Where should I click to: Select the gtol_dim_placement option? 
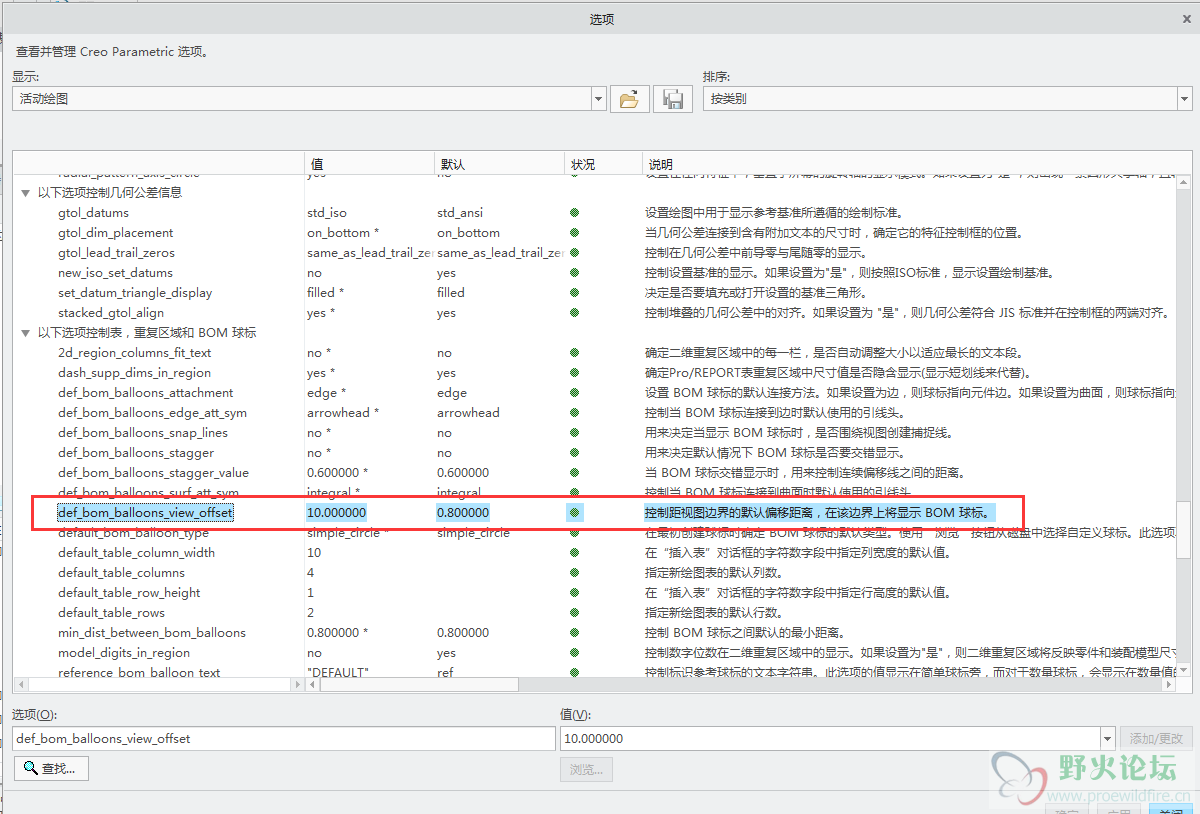[x=115, y=233]
